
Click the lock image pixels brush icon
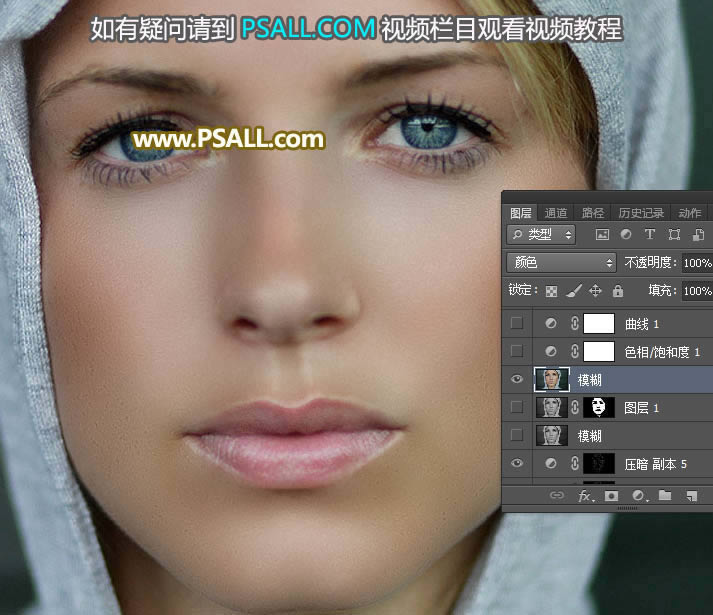(x=573, y=291)
